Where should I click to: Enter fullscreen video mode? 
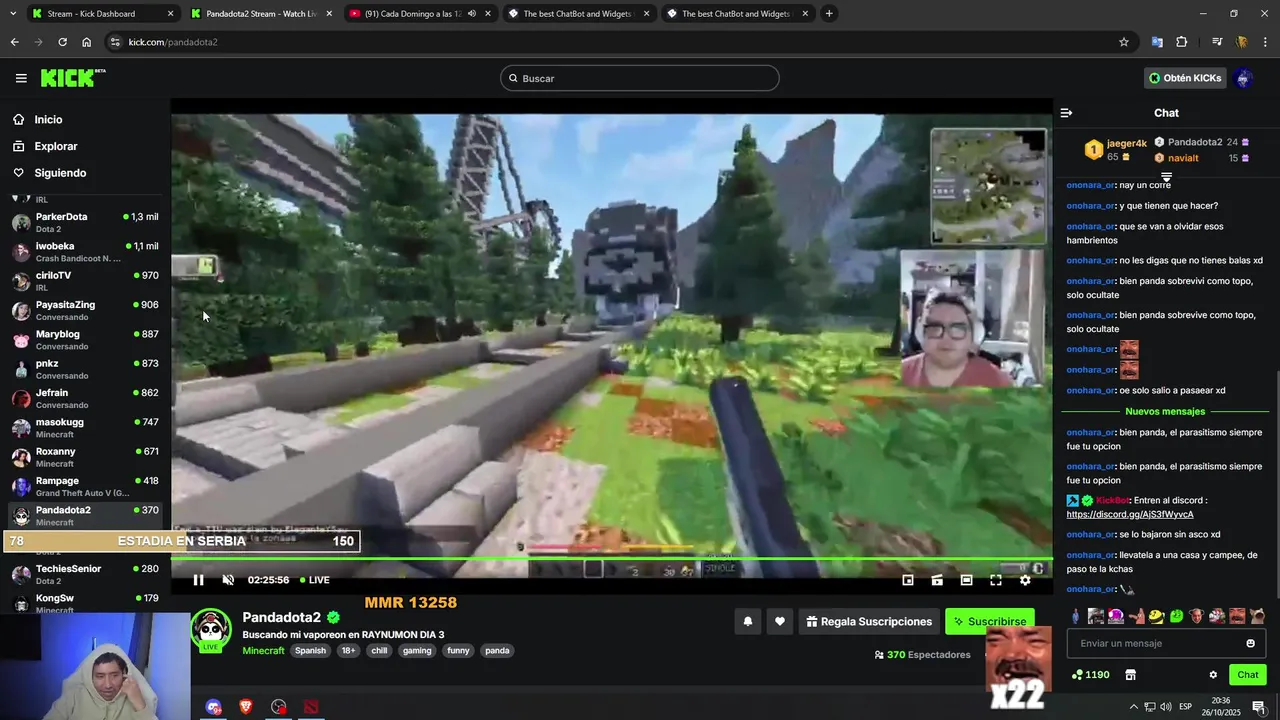tap(996, 580)
